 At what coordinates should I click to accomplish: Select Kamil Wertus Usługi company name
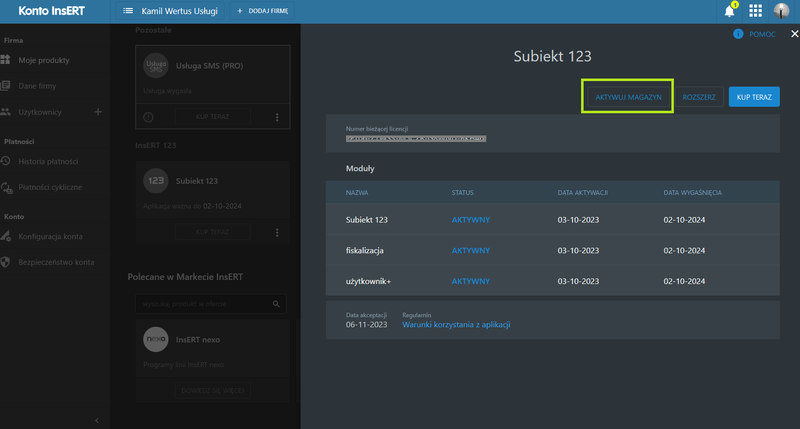180,11
